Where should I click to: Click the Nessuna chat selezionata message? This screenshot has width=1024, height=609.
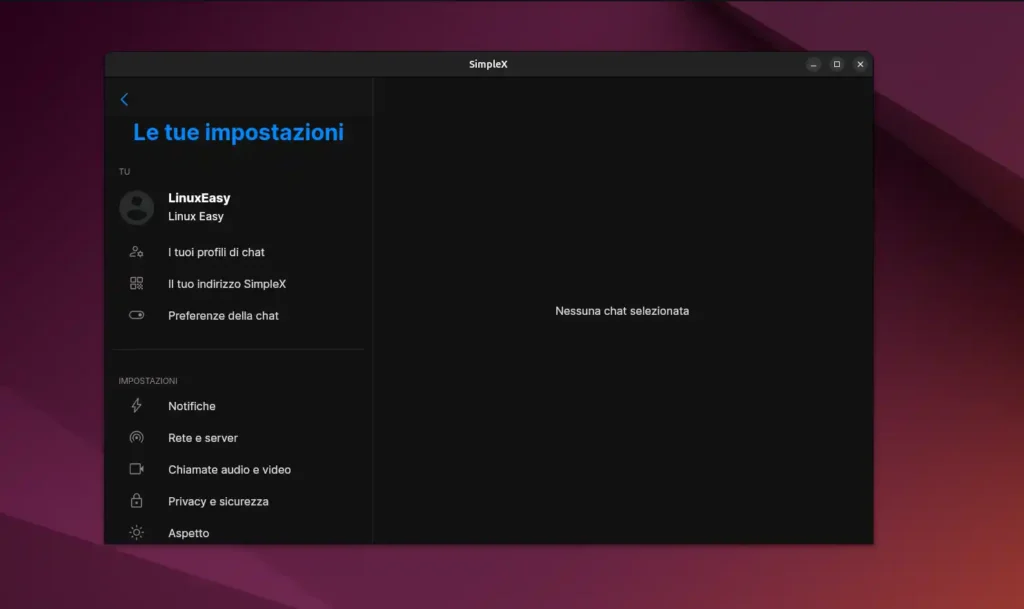tap(622, 311)
